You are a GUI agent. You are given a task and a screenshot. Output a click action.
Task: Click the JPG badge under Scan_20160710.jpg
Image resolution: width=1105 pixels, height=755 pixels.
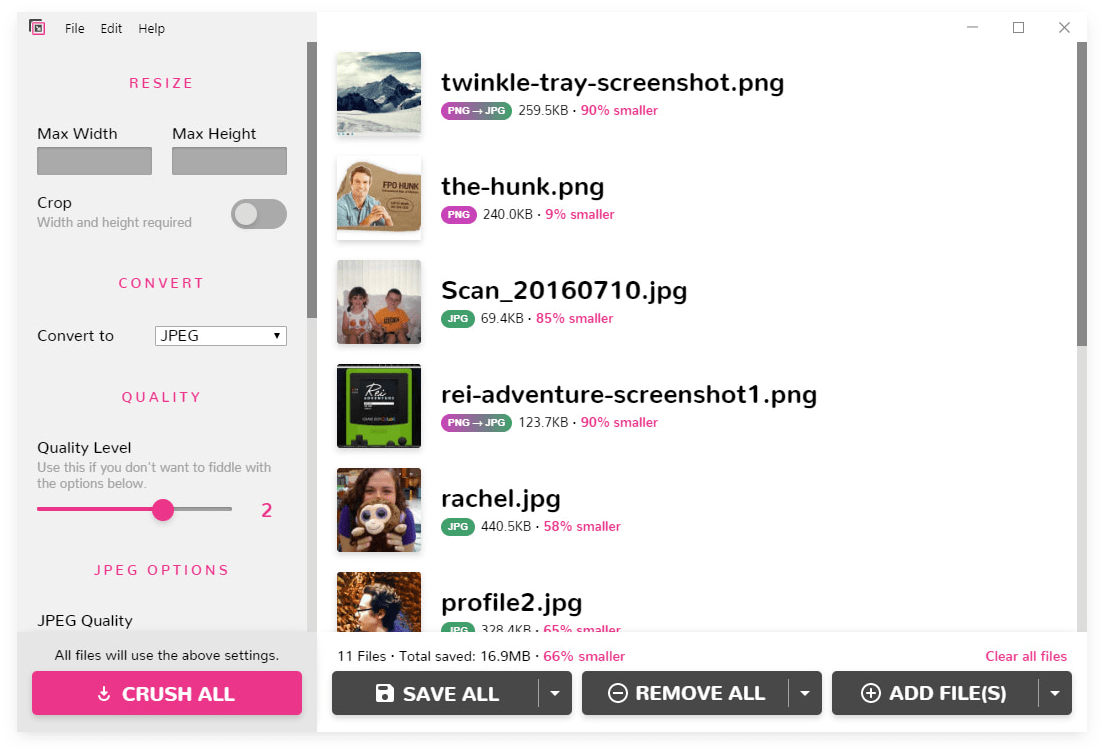point(457,319)
